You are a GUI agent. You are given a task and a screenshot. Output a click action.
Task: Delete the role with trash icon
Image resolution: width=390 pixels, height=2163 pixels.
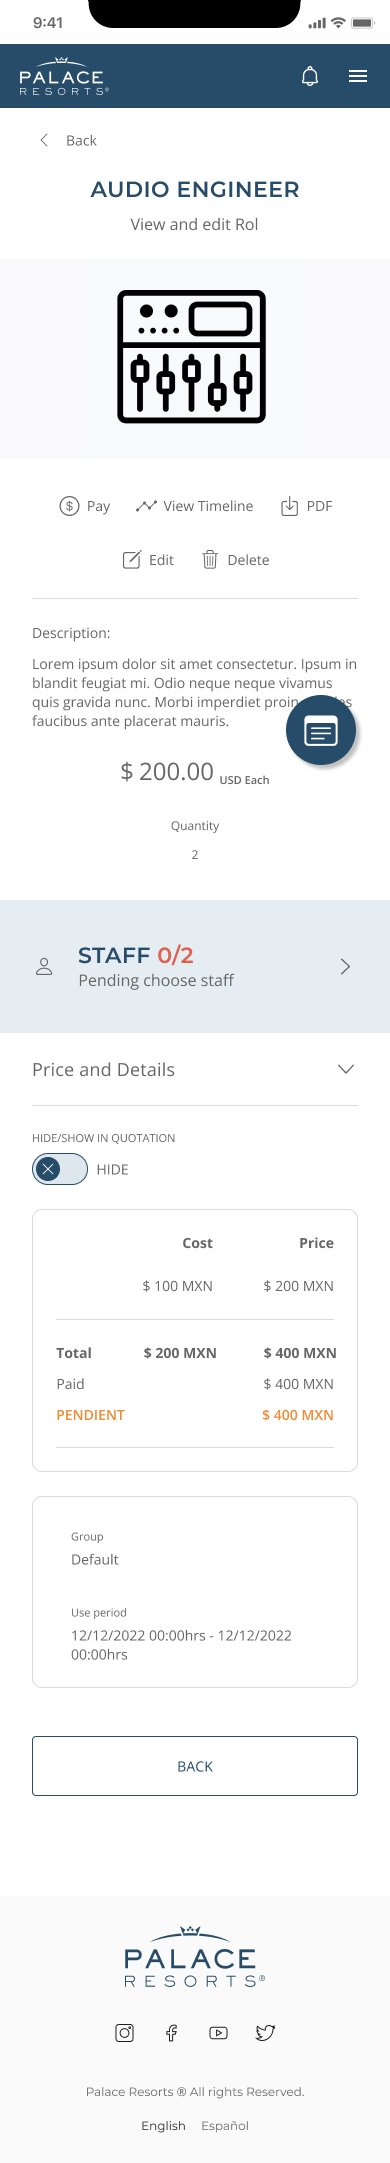coord(210,560)
